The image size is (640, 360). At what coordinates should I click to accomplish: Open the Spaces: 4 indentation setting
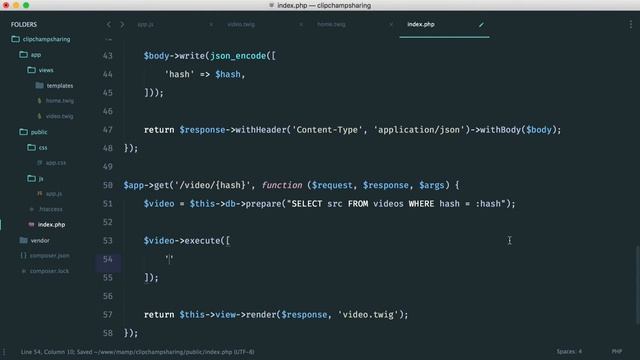point(569,351)
